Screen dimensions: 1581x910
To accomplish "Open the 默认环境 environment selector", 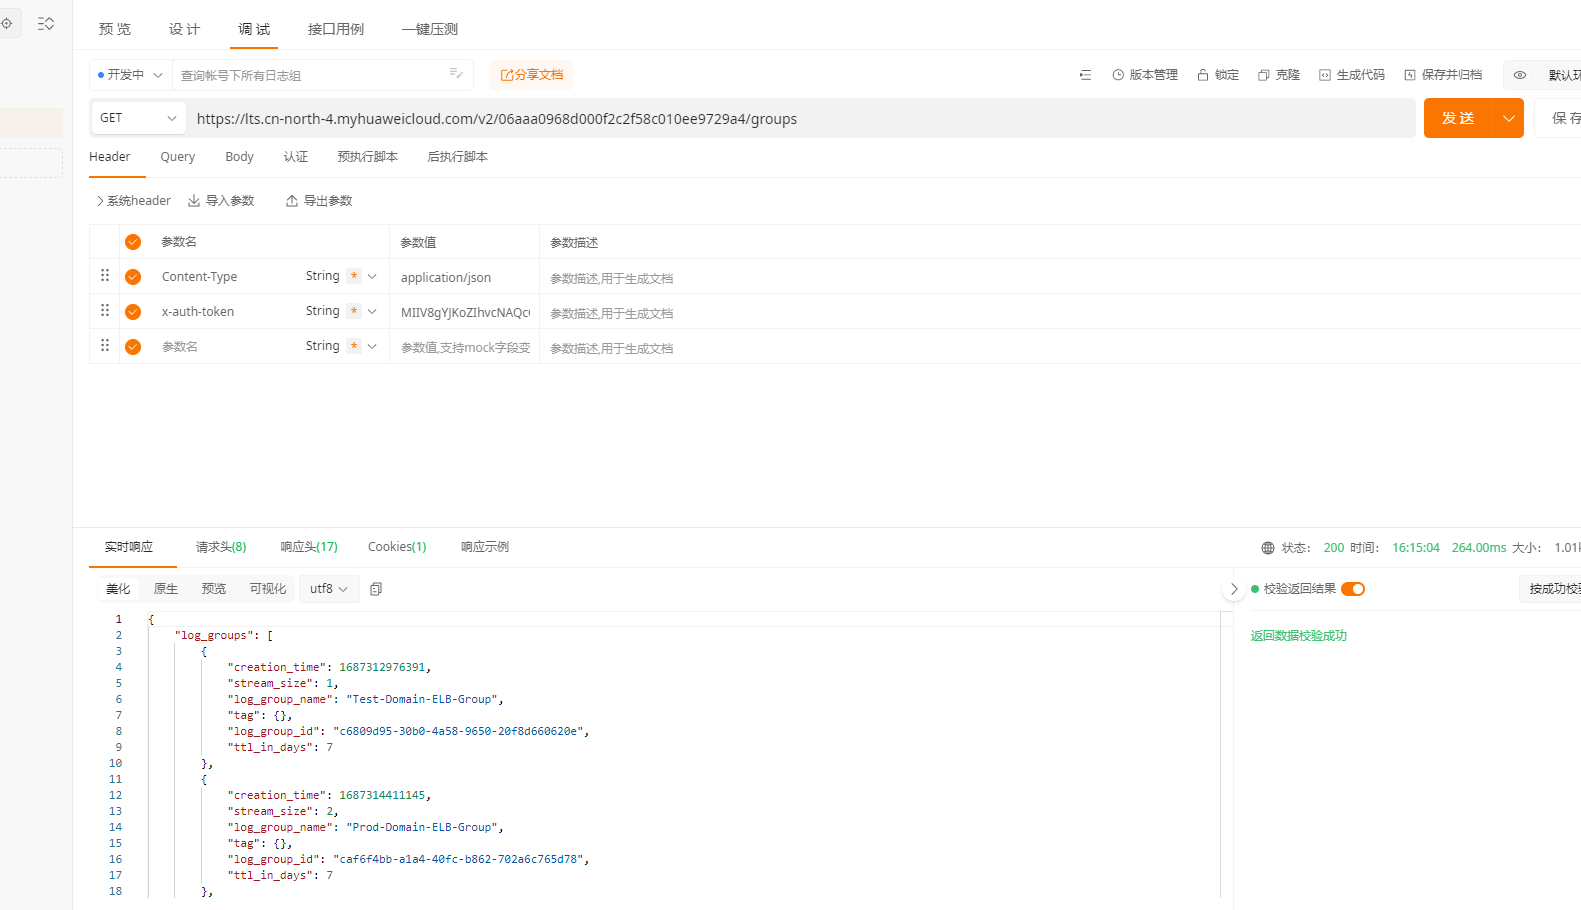I will (x=1563, y=75).
